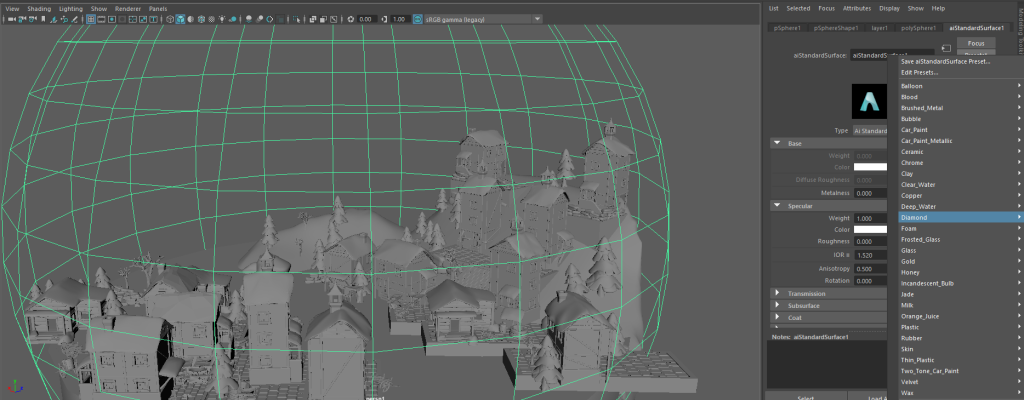
Task: Expand the Coat section
Action: (777, 318)
